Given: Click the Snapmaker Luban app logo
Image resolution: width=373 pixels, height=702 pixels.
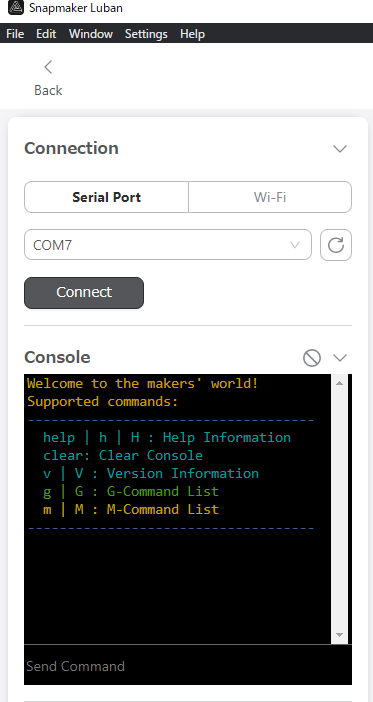Looking at the screenshot, I should [x=16, y=7].
